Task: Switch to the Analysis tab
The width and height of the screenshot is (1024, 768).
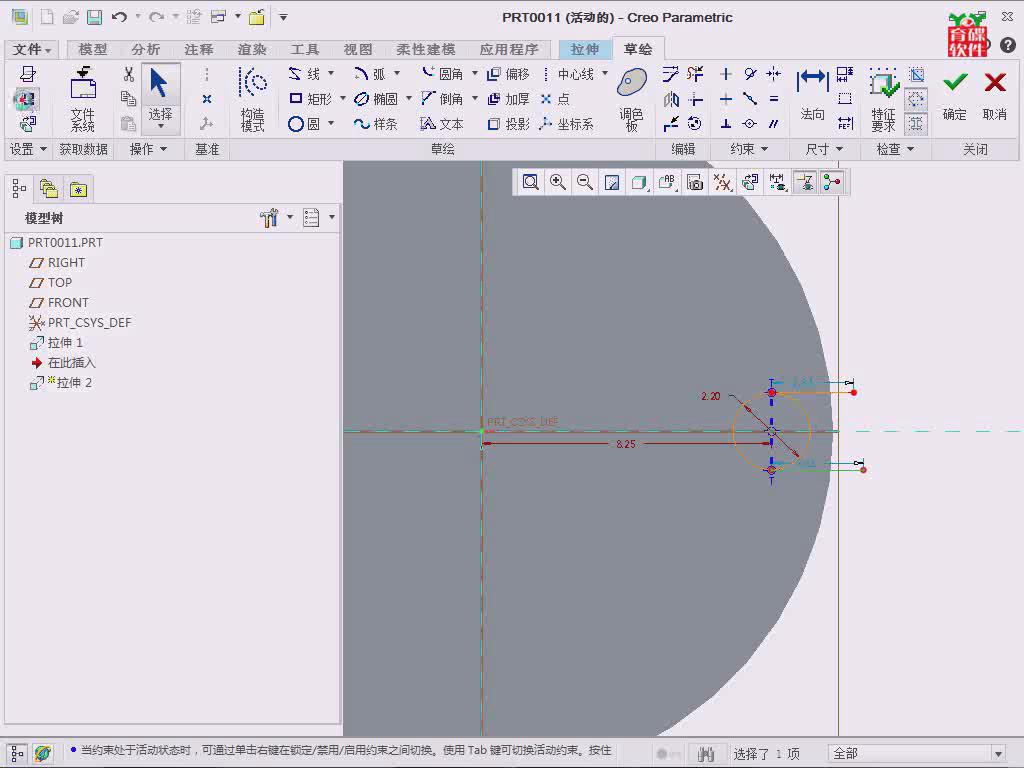Action: tap(146, 49)
